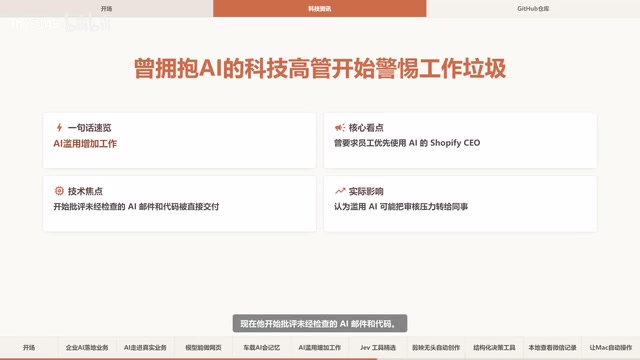Select the 模型能做网页 chapter
The image size is (640, 360).
click(x=203, y=347)
